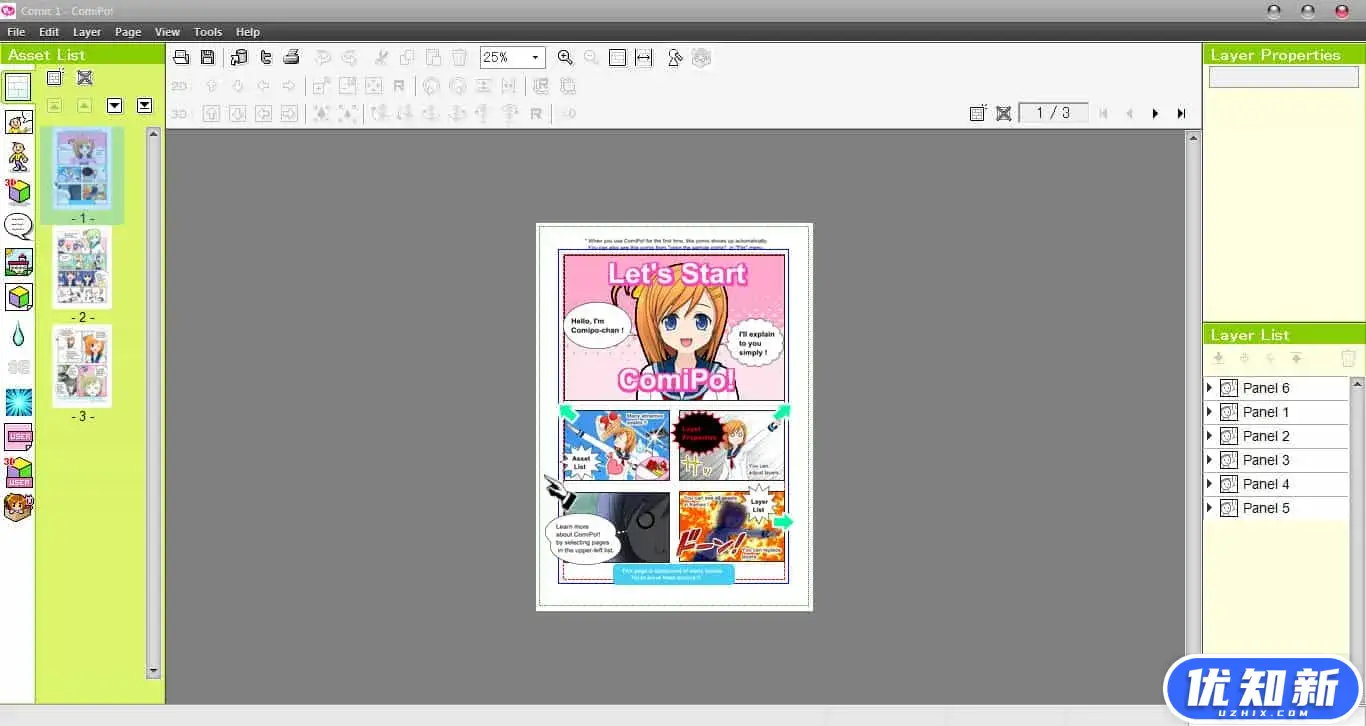Expand the Panel 6 layer
1366x726 pixels.
pos(1209,388)
